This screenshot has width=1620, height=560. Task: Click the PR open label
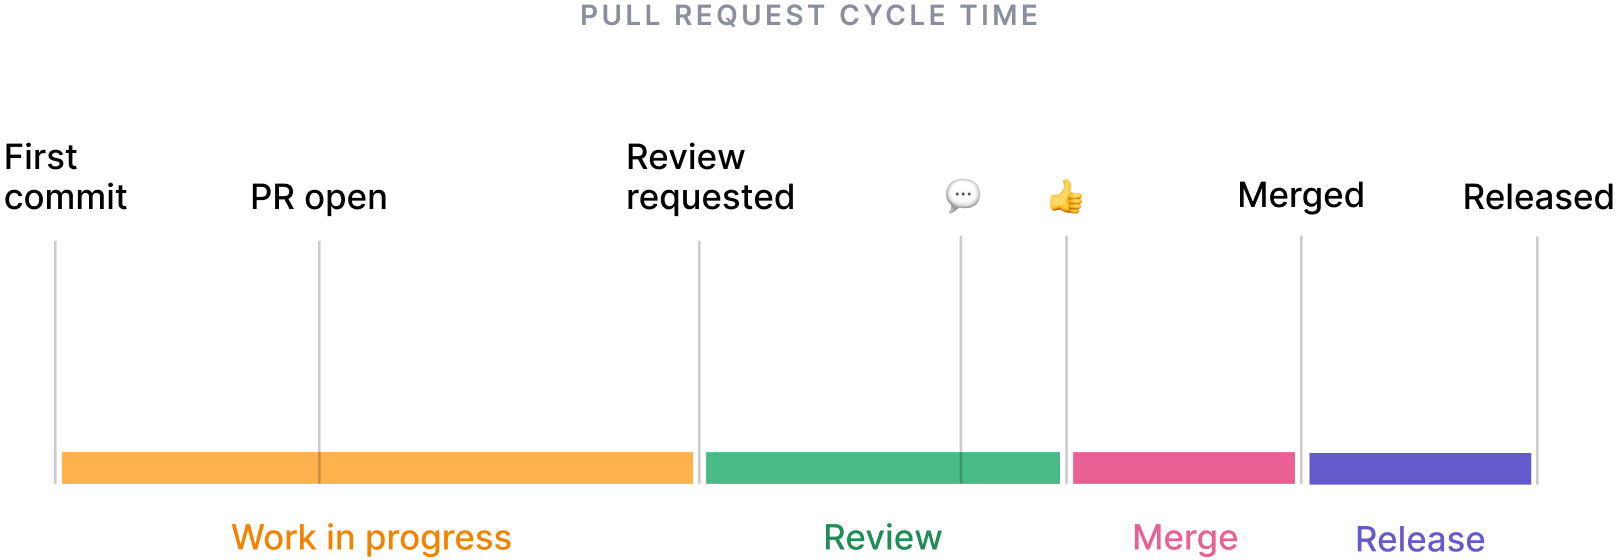click(x=319, y=197)
